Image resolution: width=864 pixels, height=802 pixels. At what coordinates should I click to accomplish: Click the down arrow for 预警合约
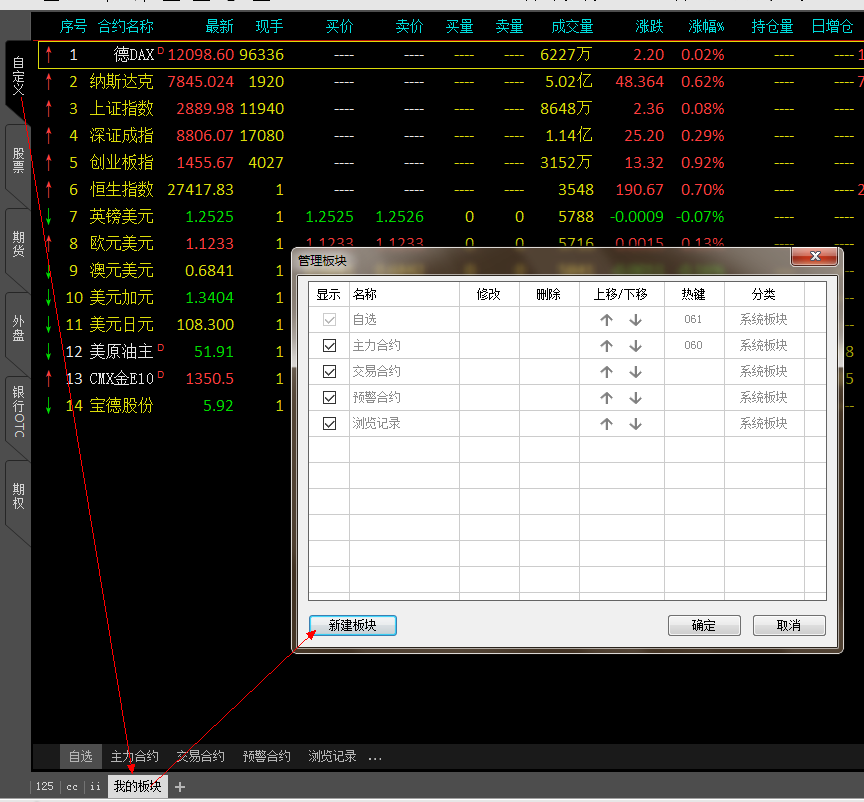click(635, 398)
